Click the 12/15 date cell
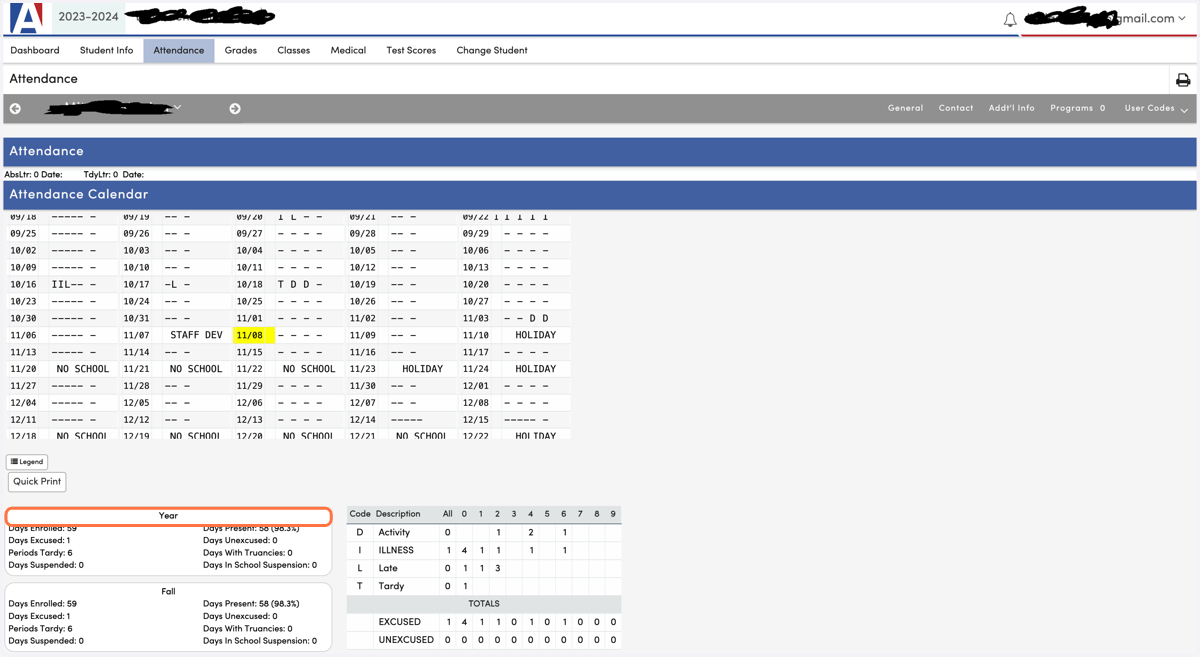Screen dimensions: 1200x657 point(476,420)
